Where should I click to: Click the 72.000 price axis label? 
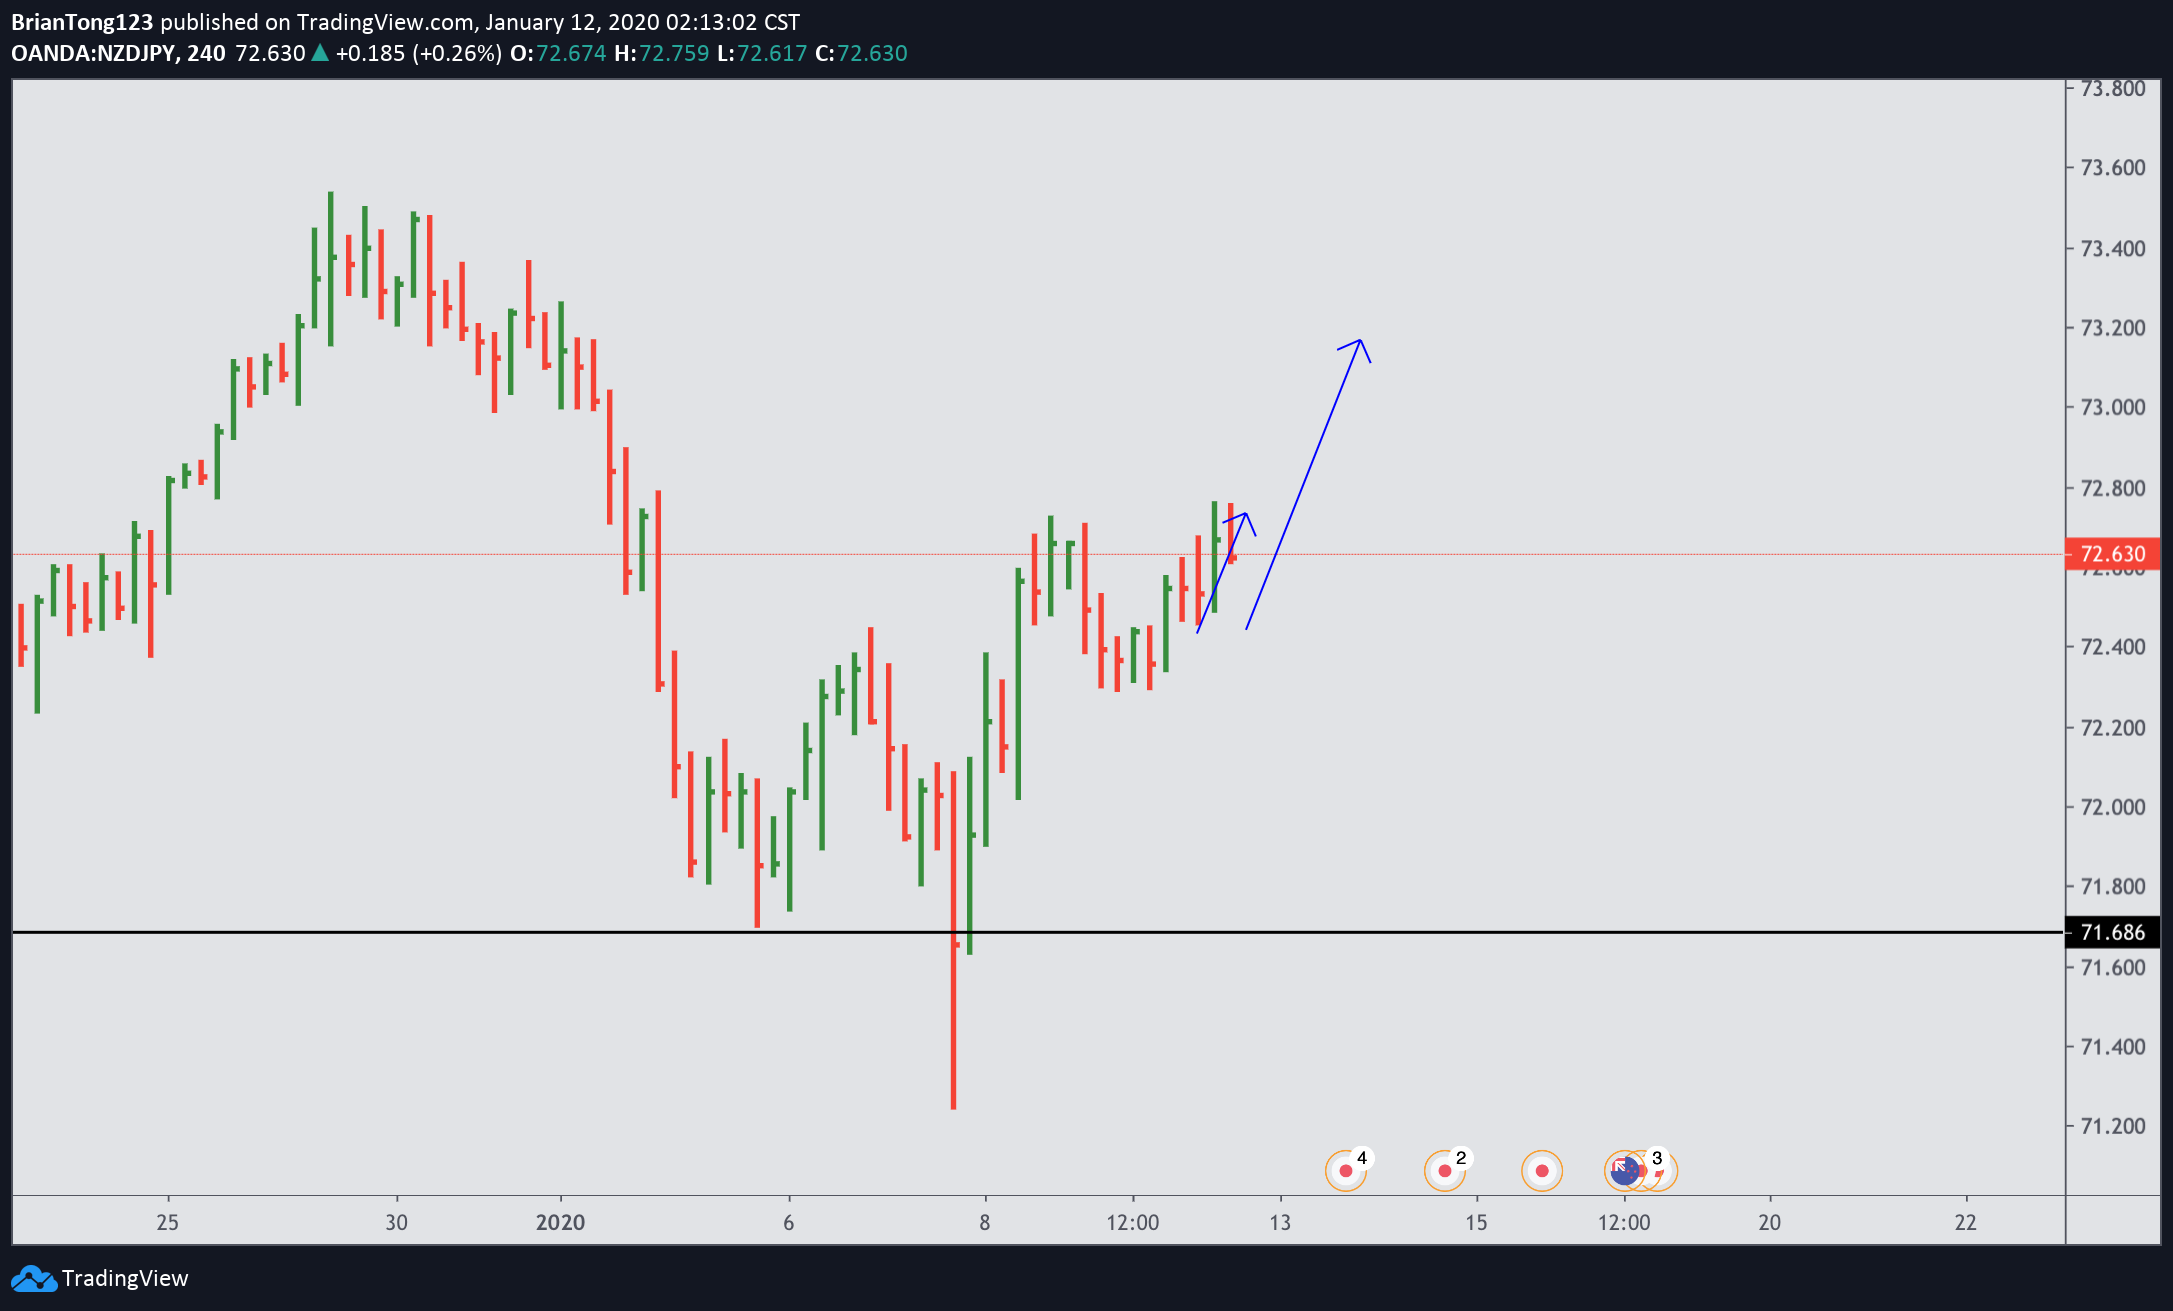coord(2113,807)
